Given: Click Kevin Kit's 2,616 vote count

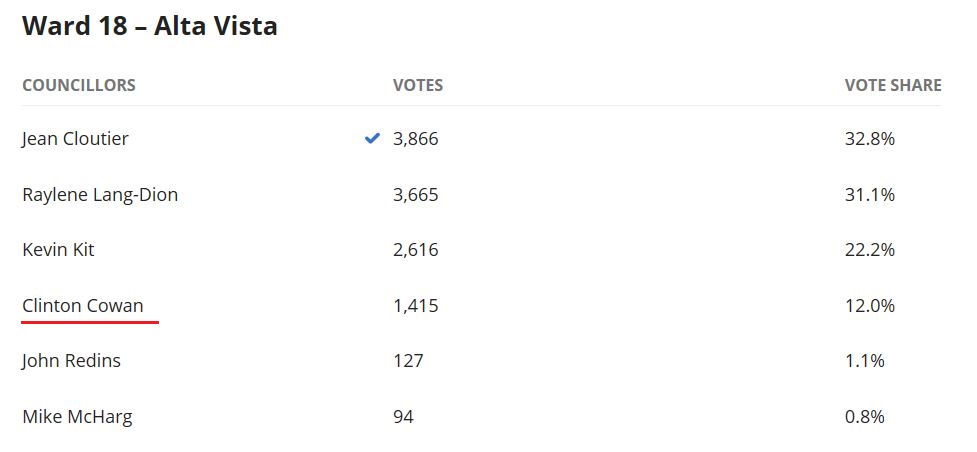Looking at the screenshot, I should 416,250.
